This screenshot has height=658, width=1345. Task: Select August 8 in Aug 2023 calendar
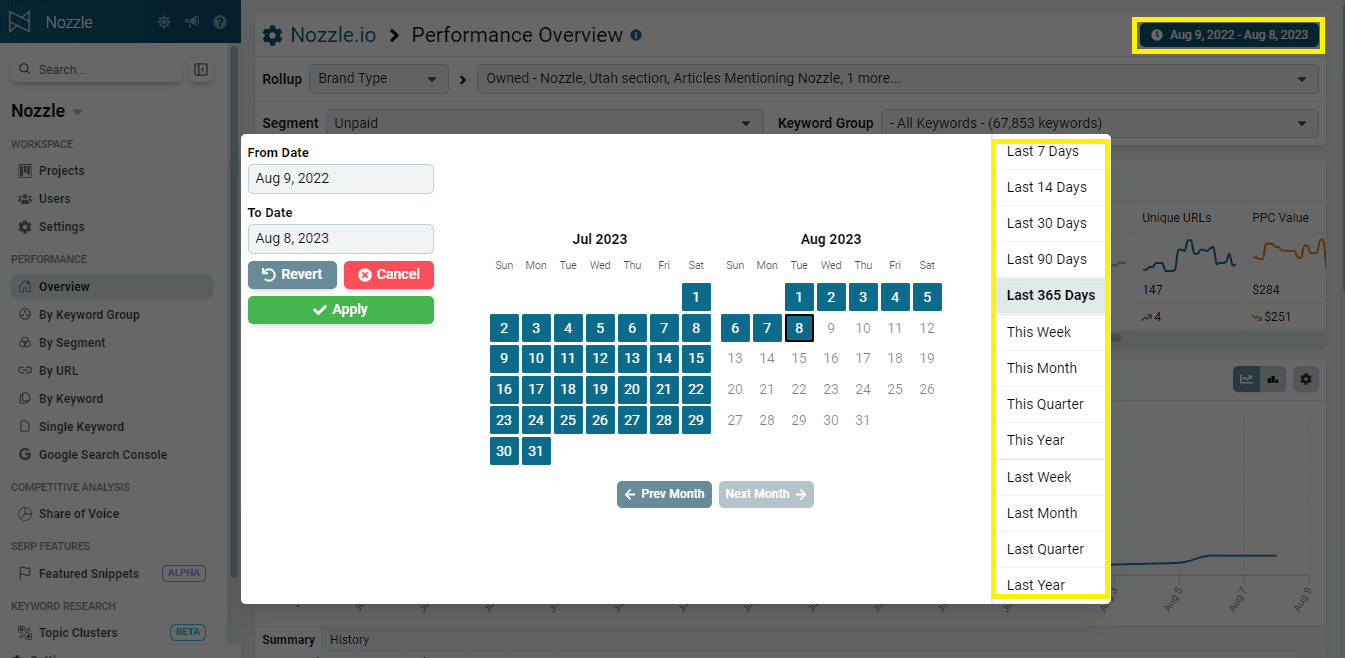(799, 328)
